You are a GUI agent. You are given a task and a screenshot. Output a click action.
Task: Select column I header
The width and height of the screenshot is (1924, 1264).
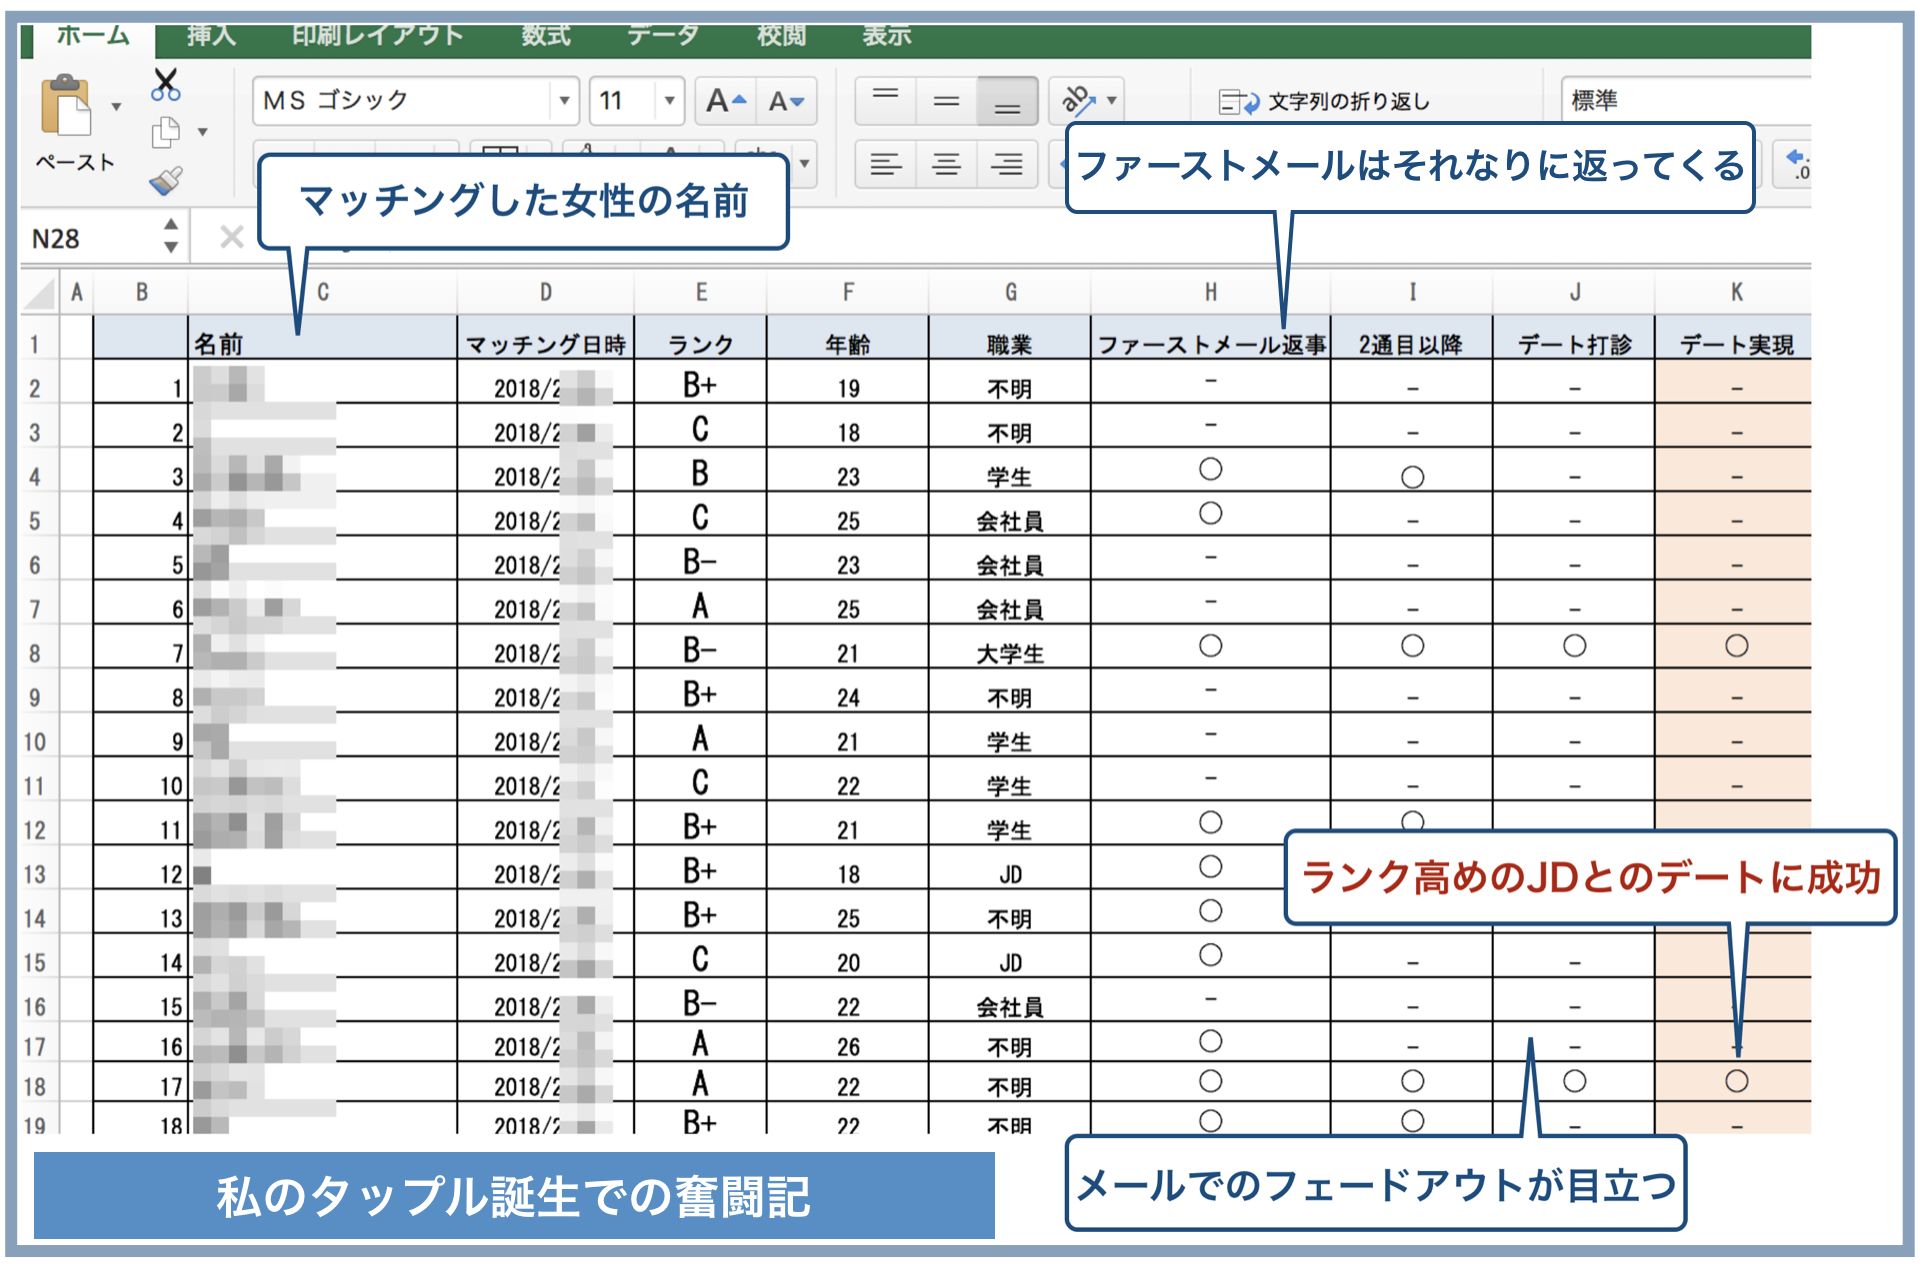1411,292
